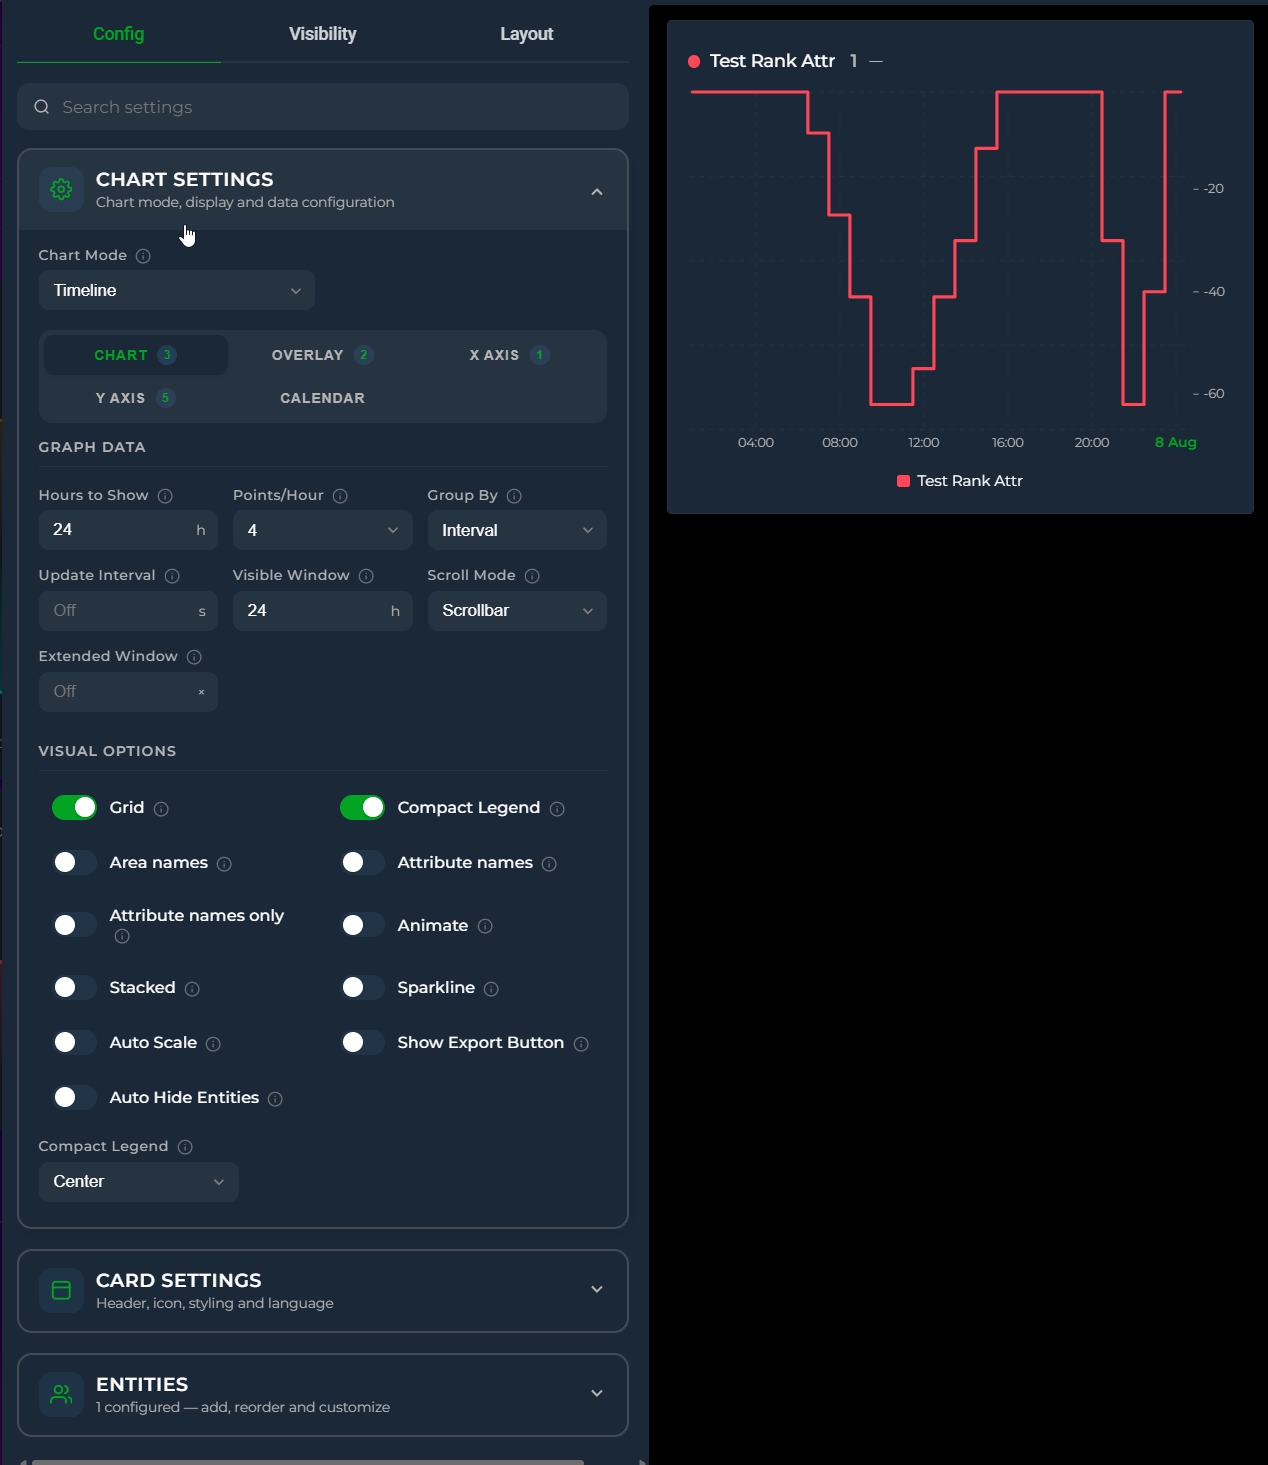Click the Stacked info icon
The image size is (1268, 1465).
point(192,989)
